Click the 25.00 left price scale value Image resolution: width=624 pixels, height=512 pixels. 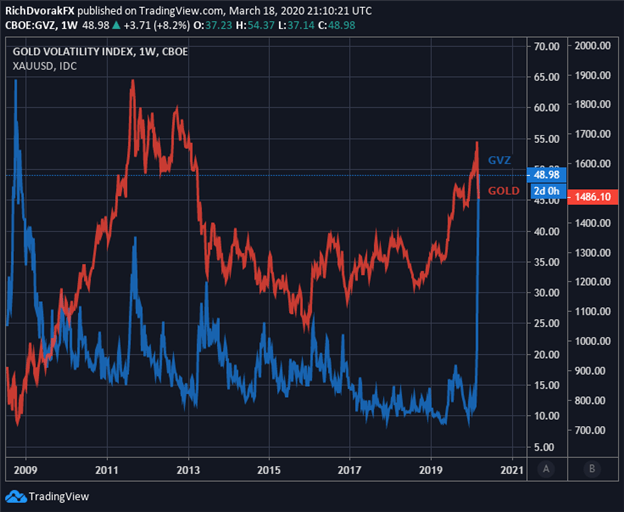pos(546,323)
